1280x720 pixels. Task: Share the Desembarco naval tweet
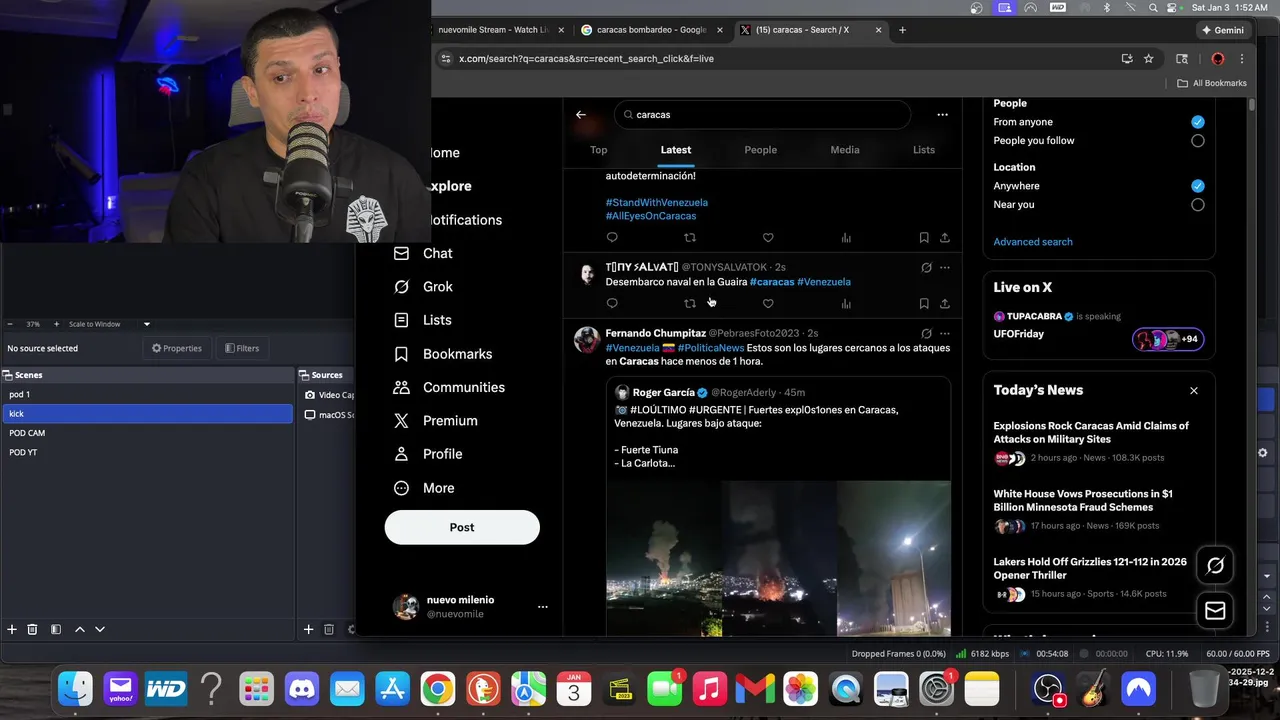tap(944, 304)
